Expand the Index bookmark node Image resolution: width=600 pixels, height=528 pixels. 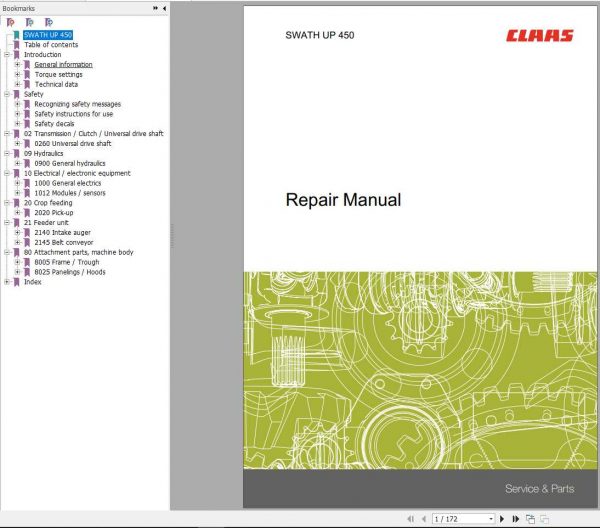[7, 282]
